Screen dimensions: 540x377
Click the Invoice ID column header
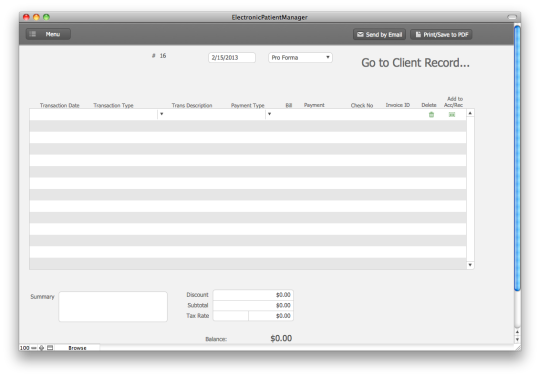point(398,105)
